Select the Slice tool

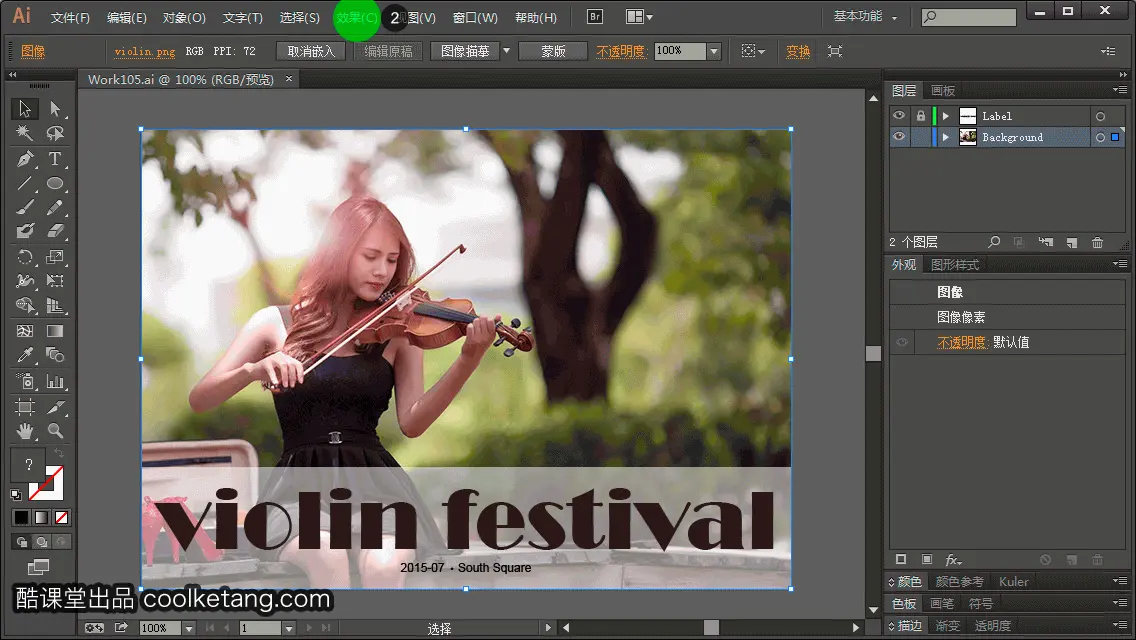tap(55, 407)
